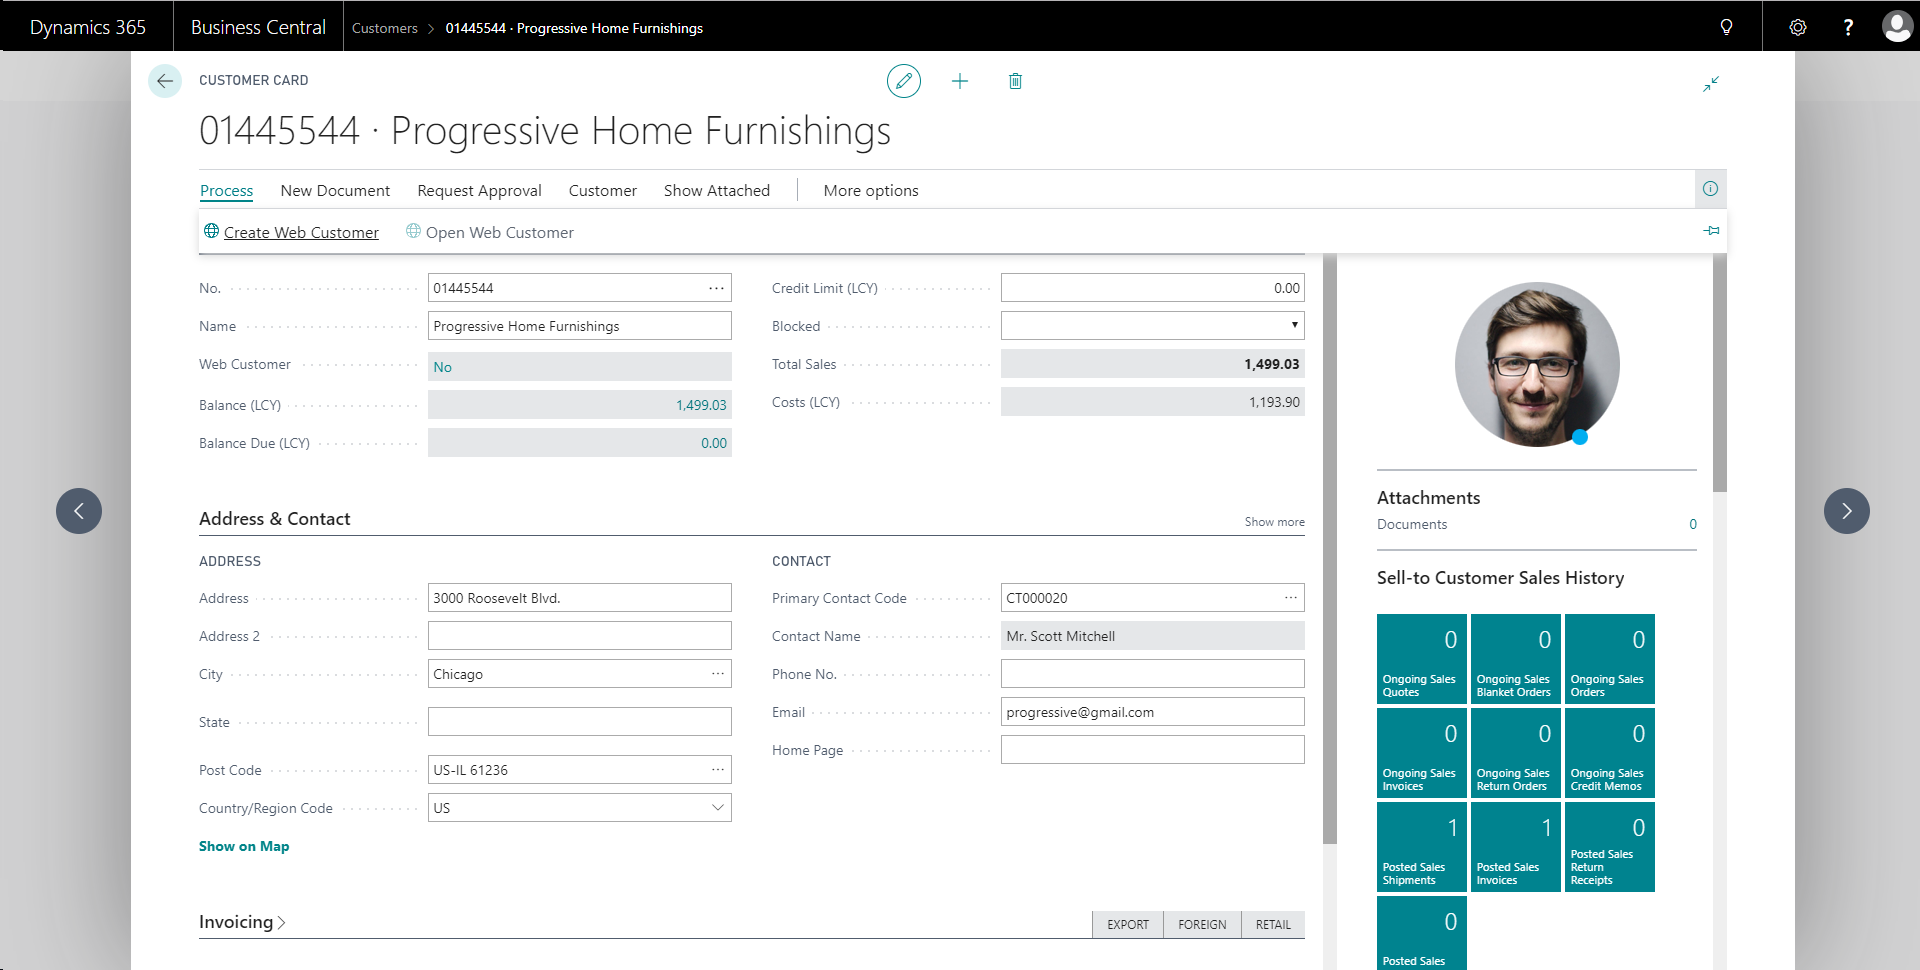Click the Show on Map link
Viewport: 1920px width, 970px height.
click(x=244, y=846)
